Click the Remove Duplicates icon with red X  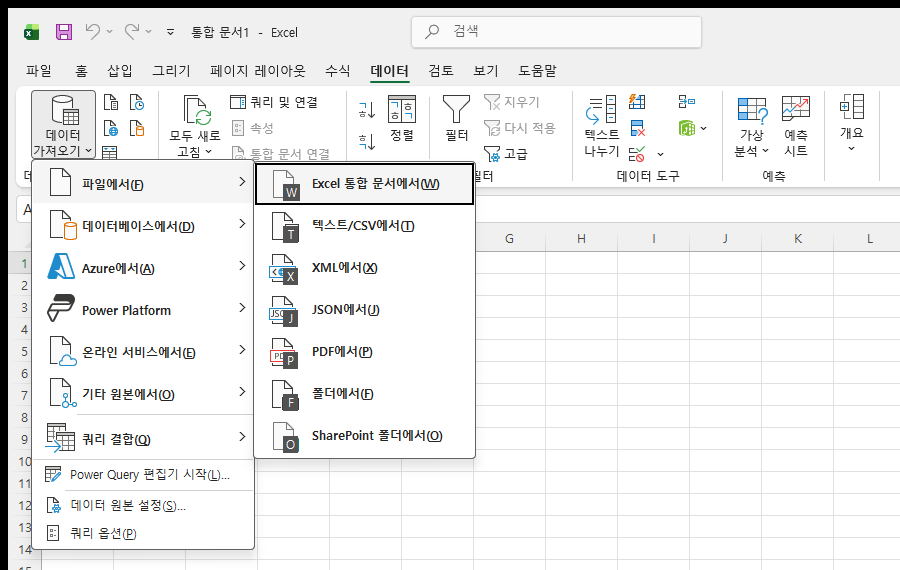637,128
